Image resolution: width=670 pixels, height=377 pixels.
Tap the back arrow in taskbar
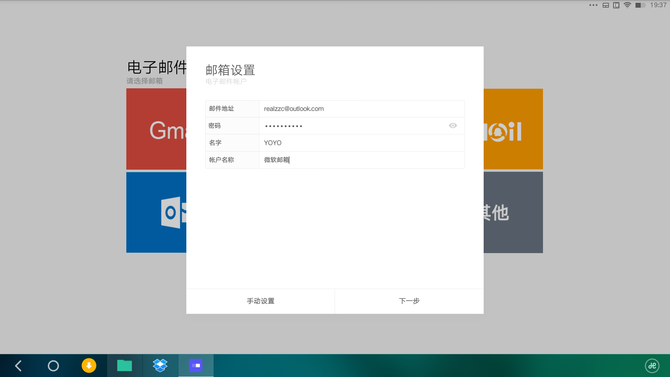tap(18, 366)
